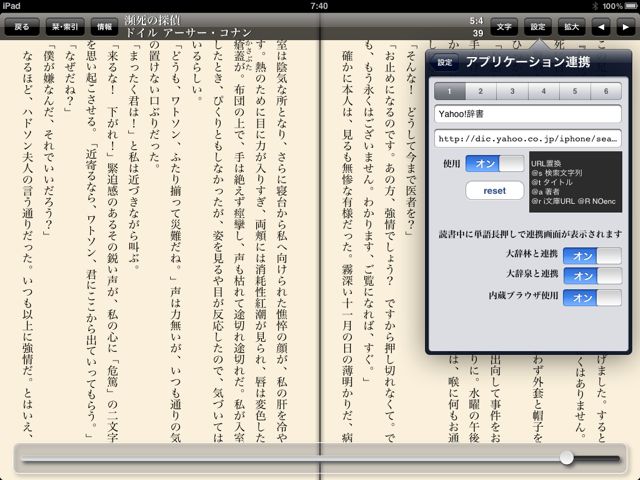Click the Bluetooth status icon

tap(595, 6)
